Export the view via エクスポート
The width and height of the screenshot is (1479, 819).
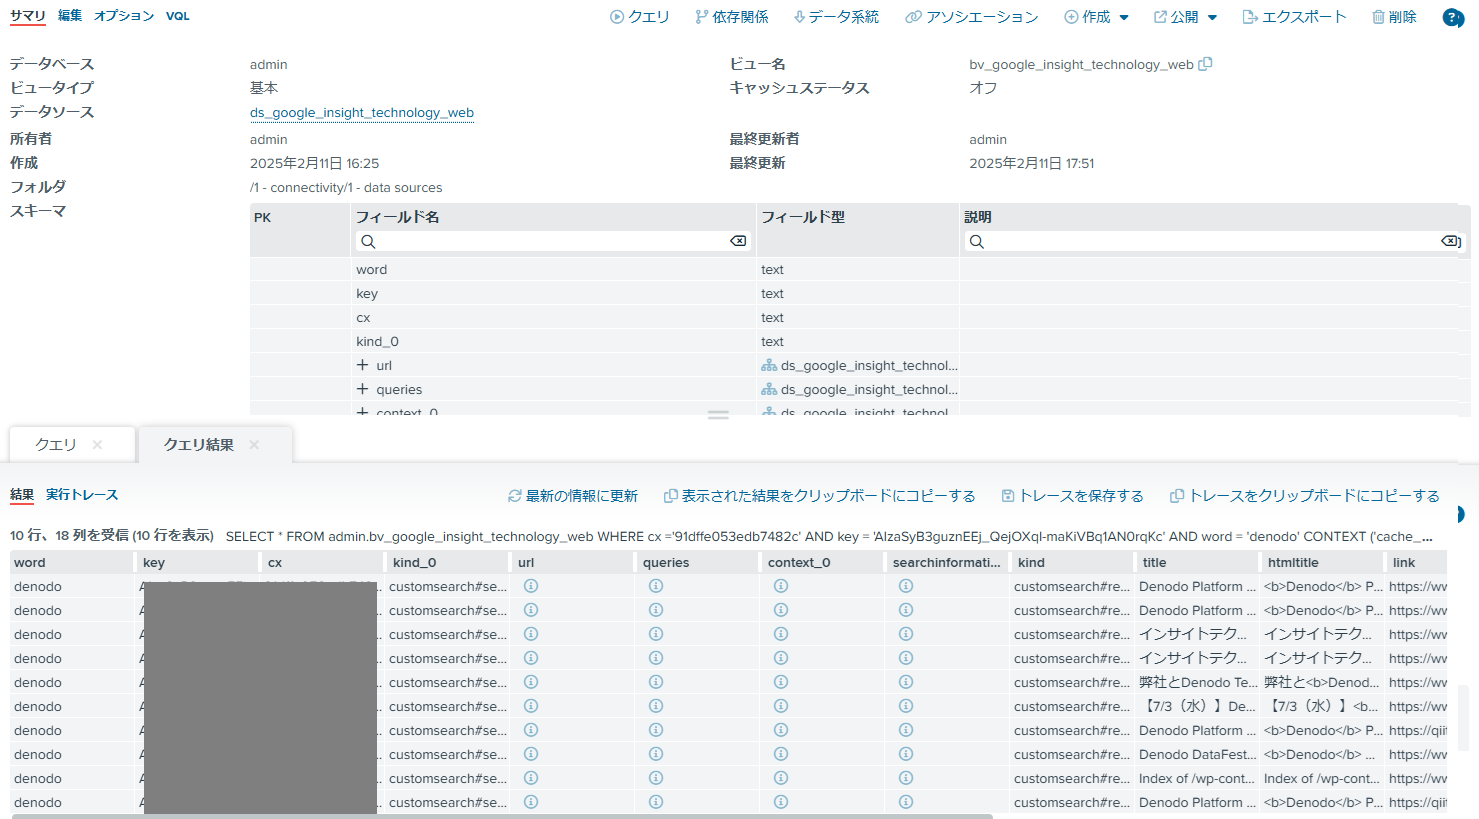(x=1294, y=16)
